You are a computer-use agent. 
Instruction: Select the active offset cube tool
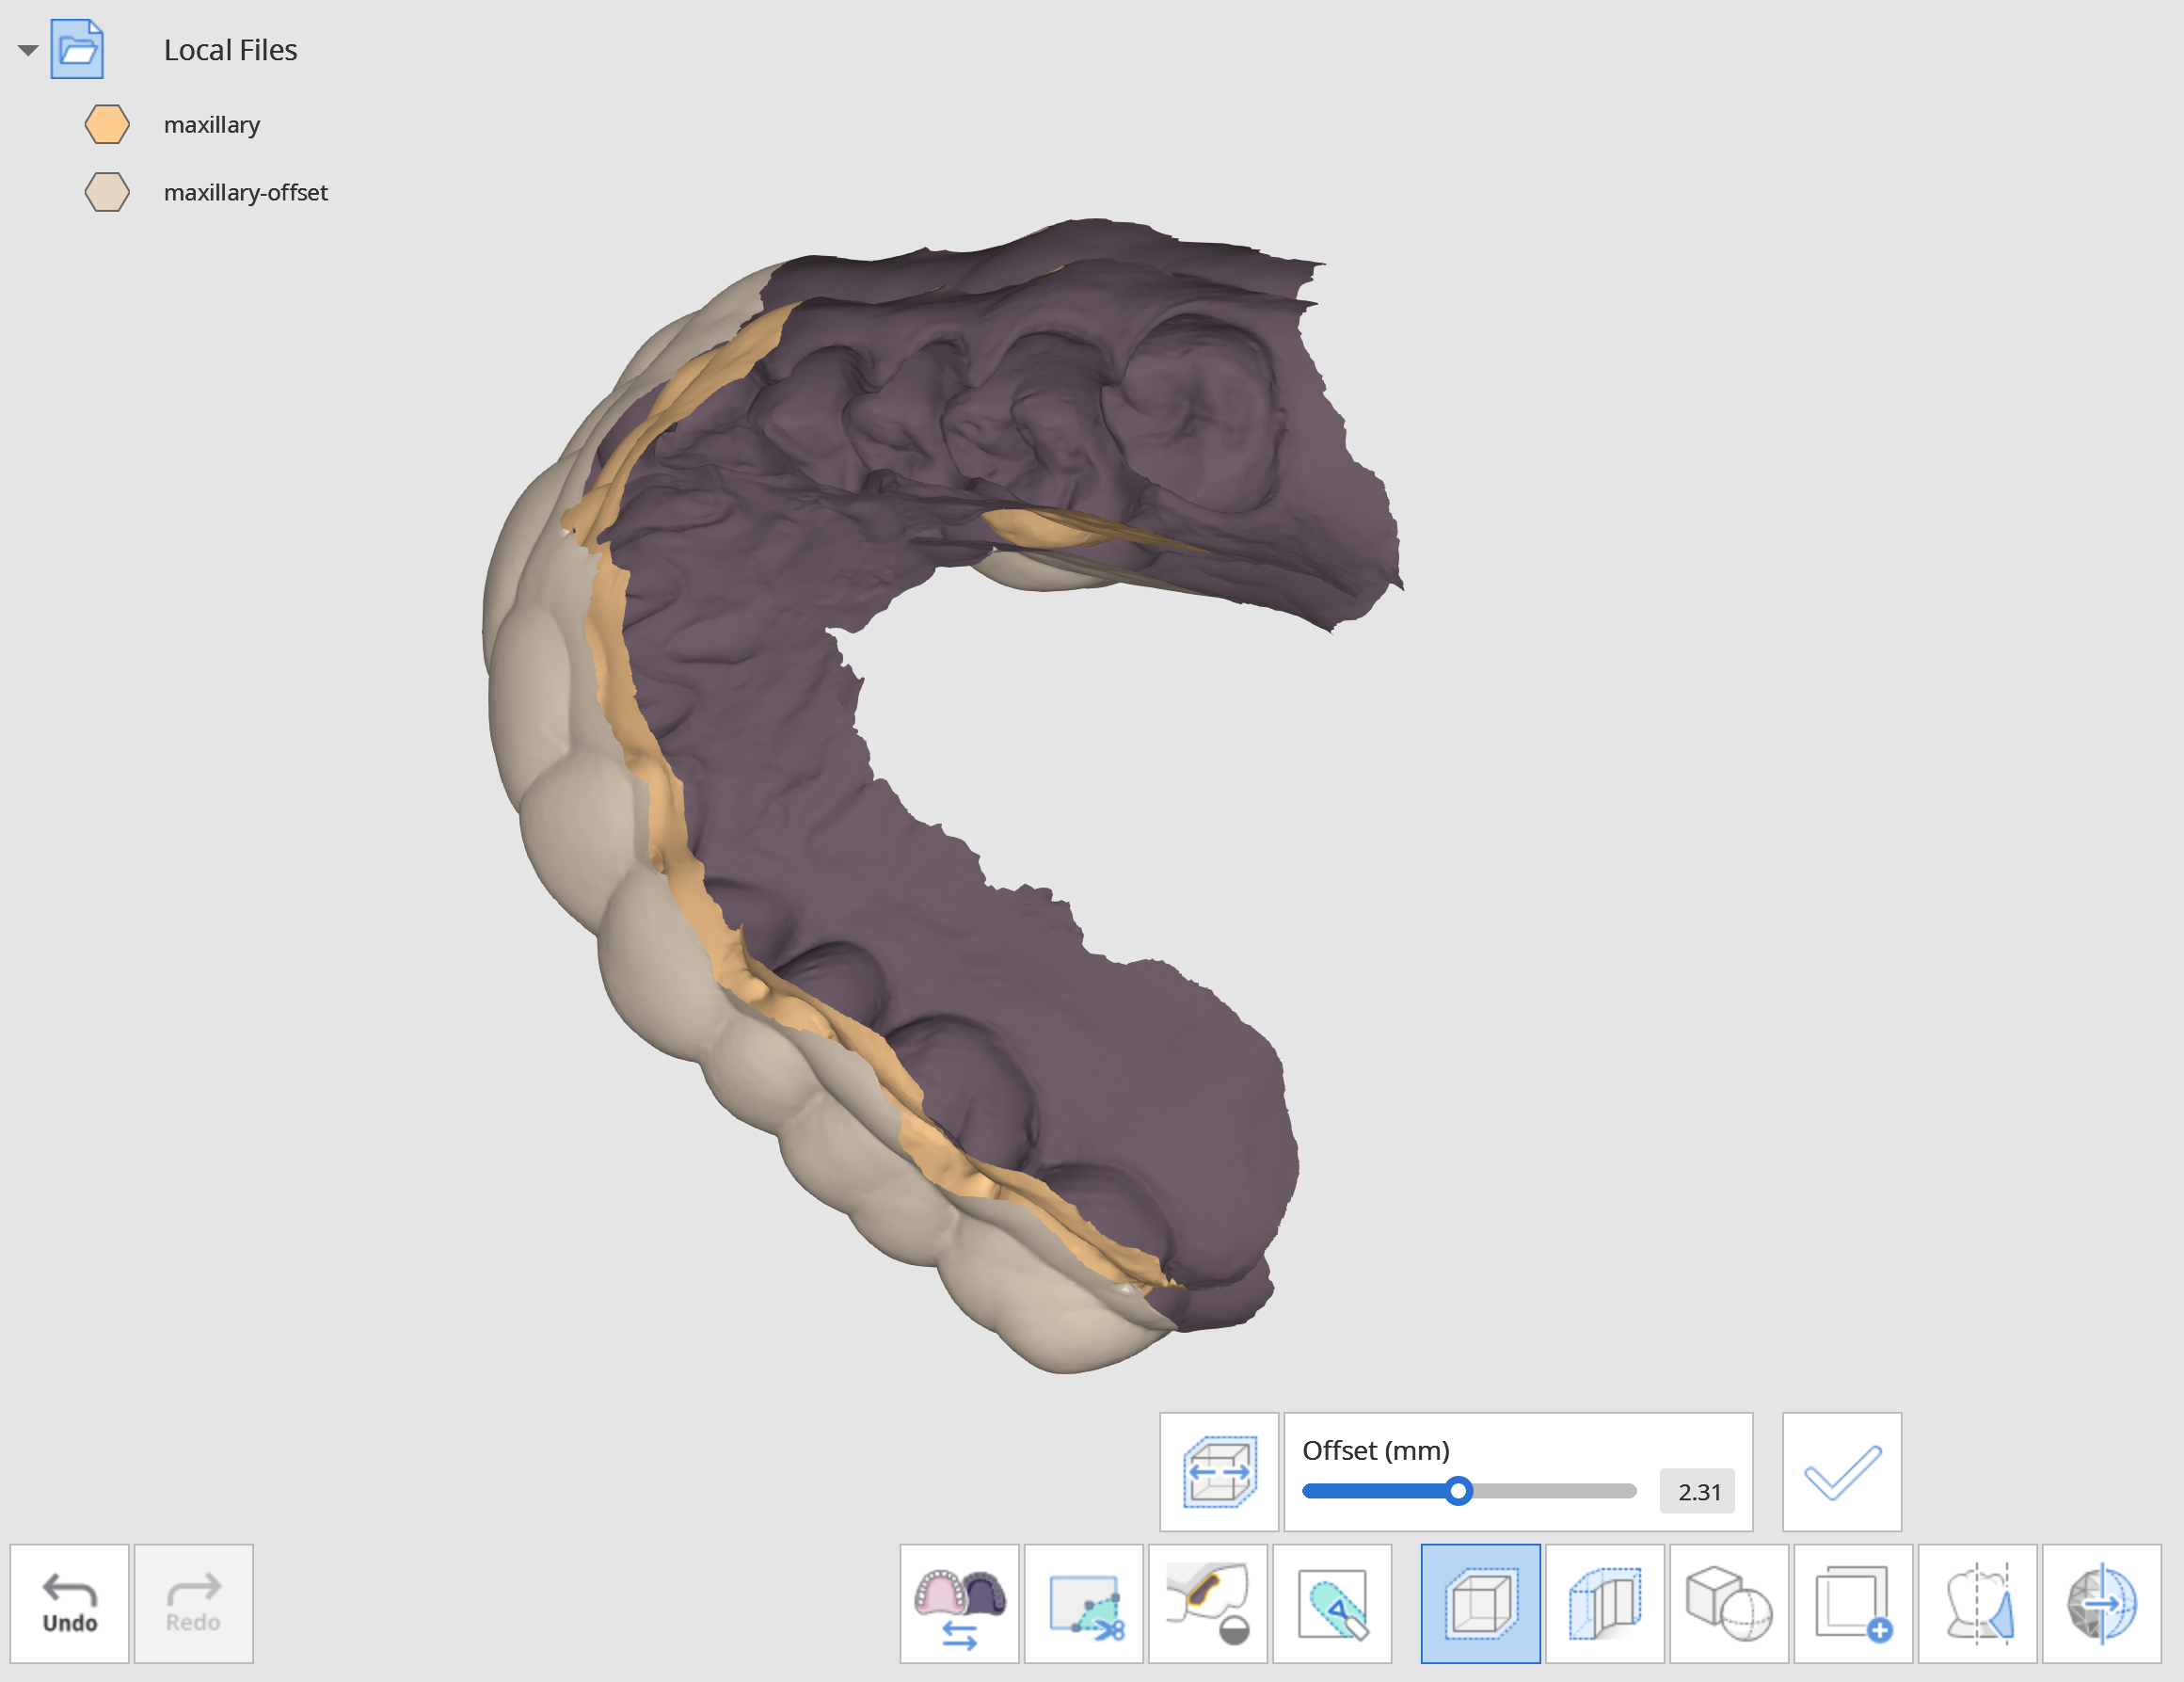click(1481, 1603)
